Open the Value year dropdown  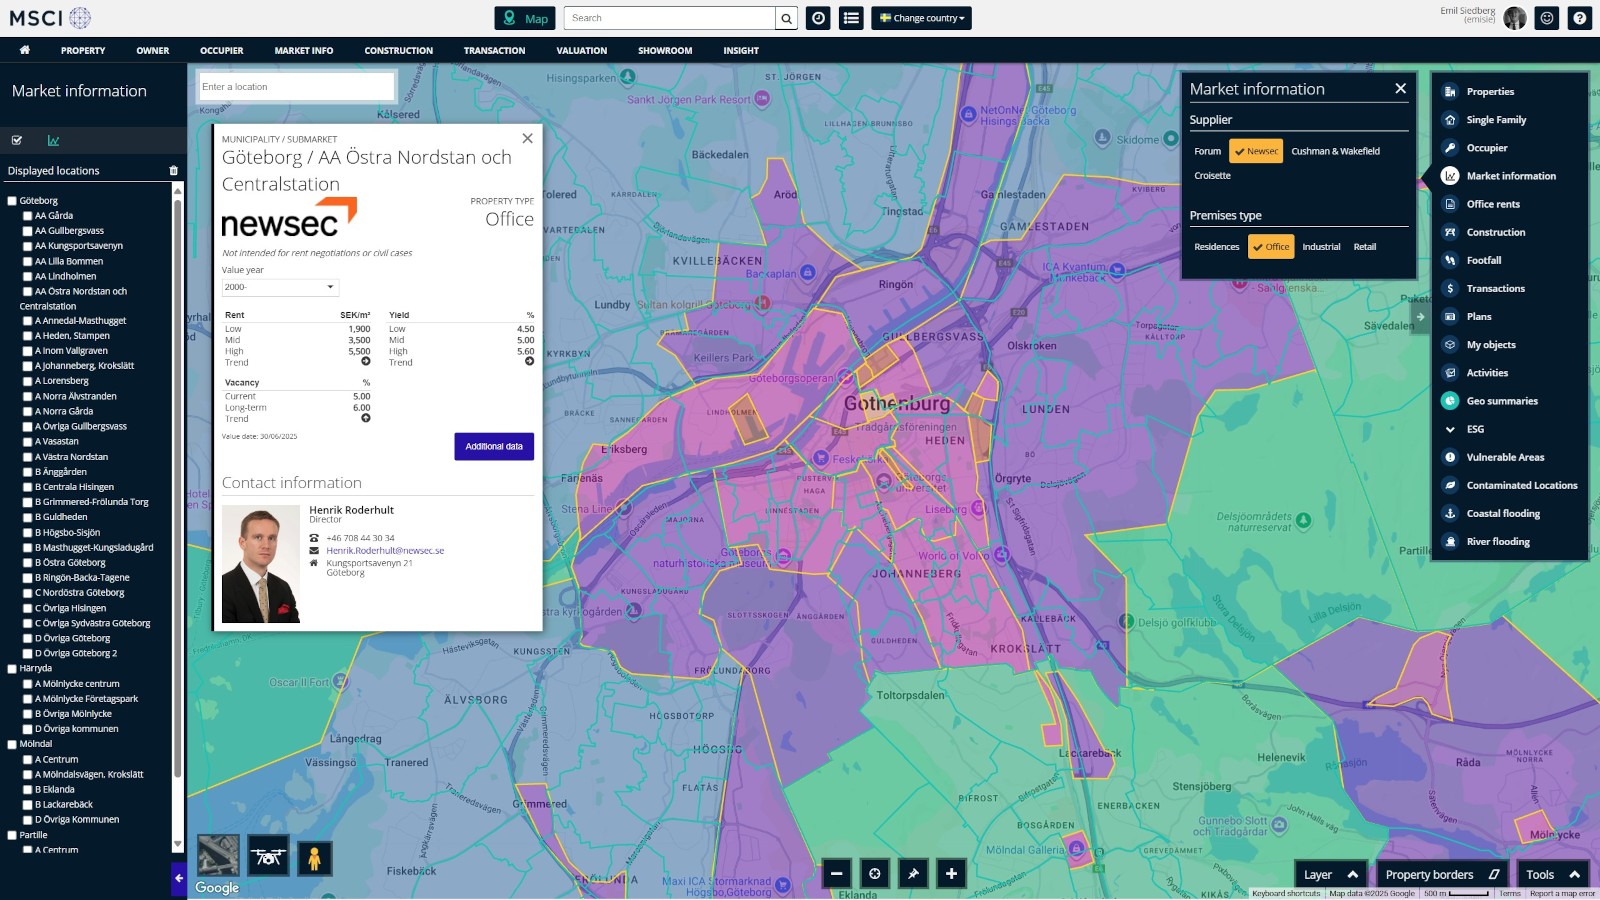(x=280, y=287)
